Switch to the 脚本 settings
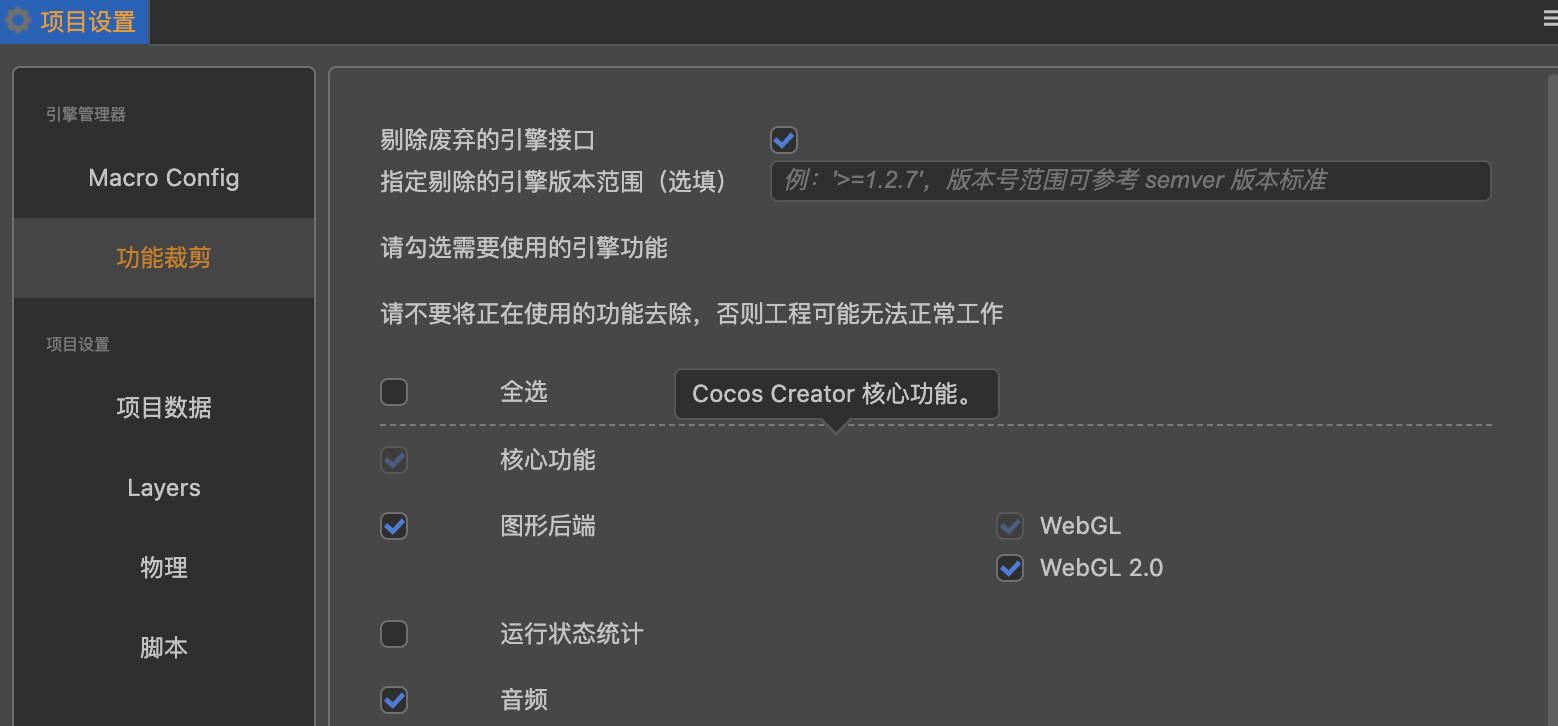 [x=164, y=648]
